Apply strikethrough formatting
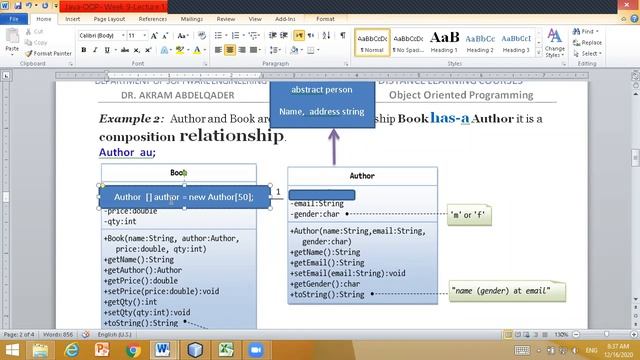The width and height of the screenshot is (640, 360). pyautogui.click(x=125, y=50)
